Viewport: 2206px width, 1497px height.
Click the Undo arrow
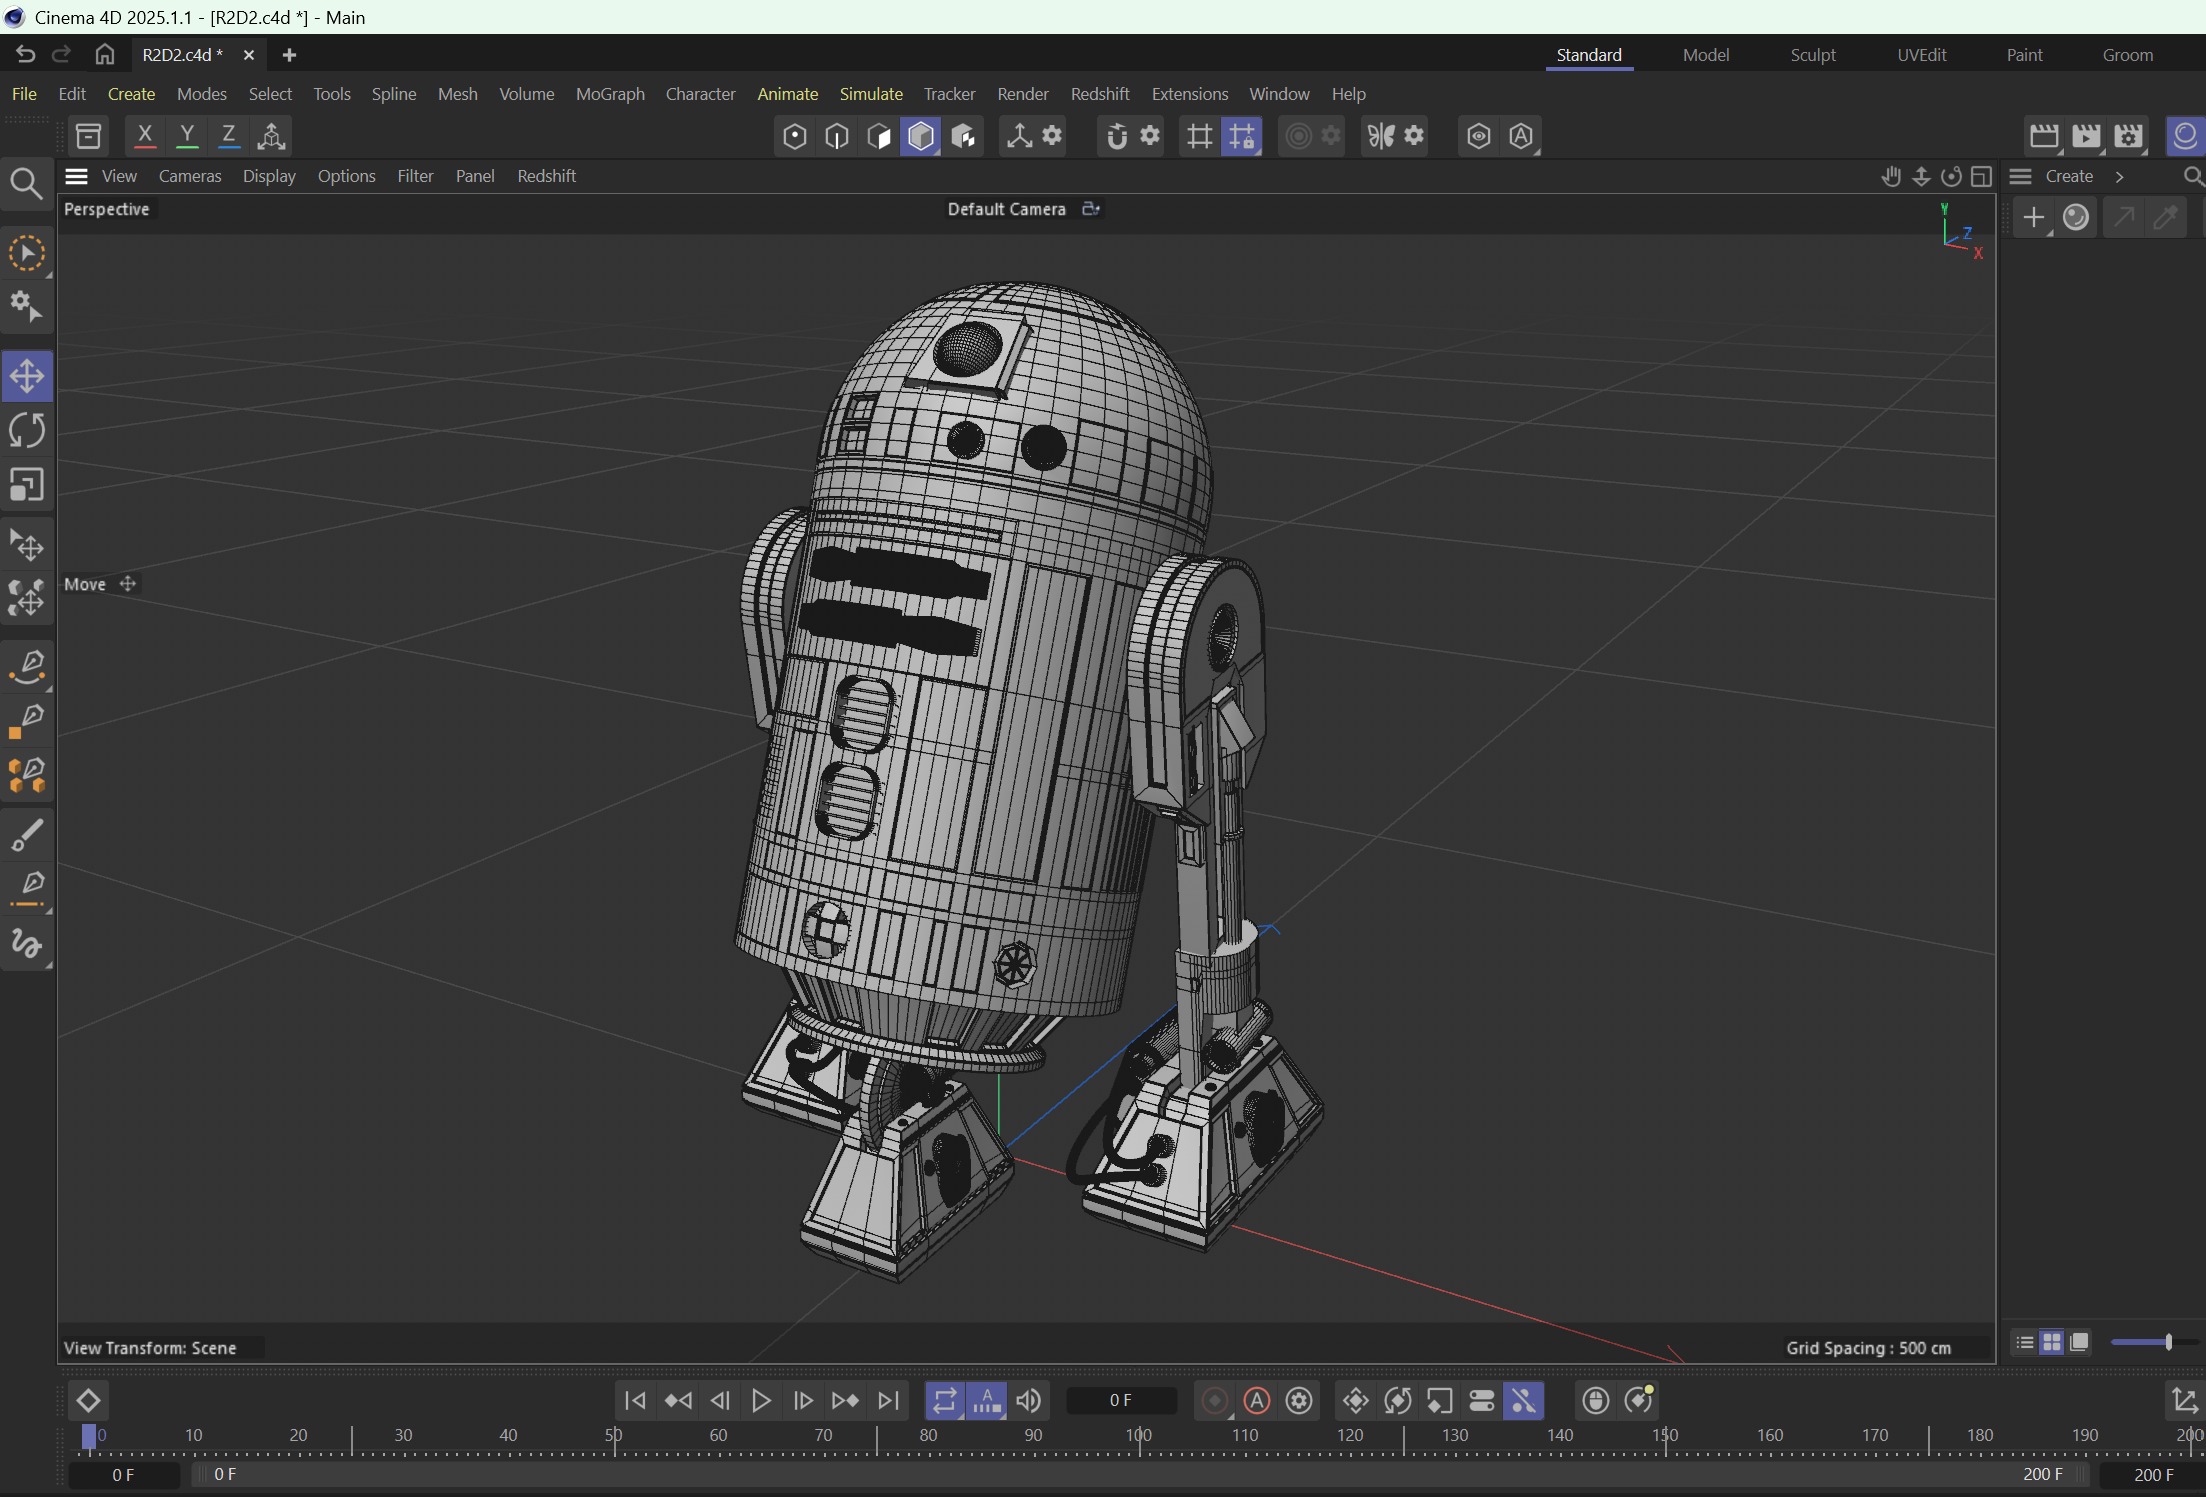click(26, 55)
